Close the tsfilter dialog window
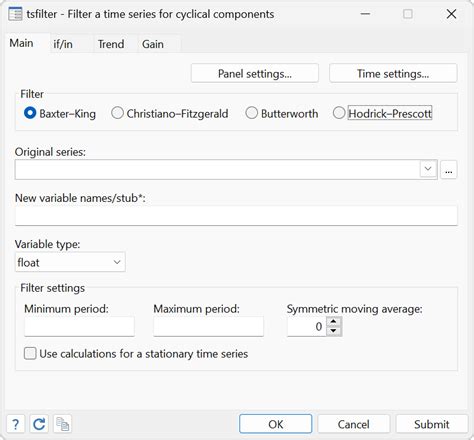 tap(451, 14)
